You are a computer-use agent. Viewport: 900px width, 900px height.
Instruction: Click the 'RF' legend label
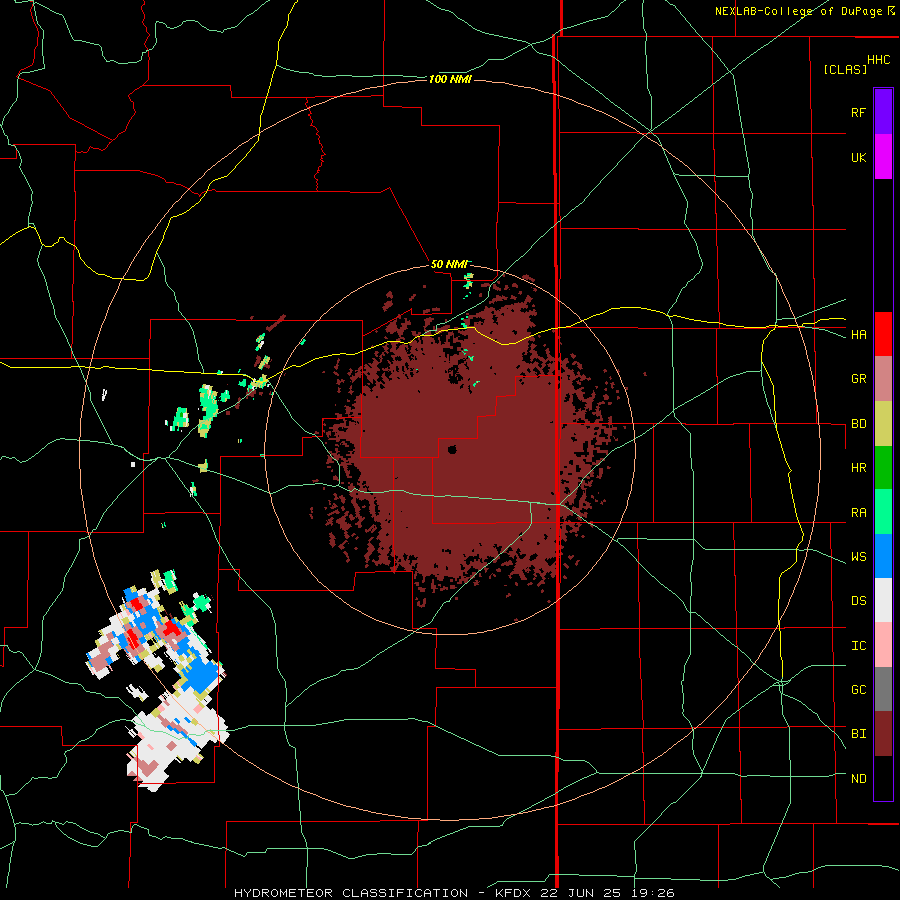click(x=858, y=113)
